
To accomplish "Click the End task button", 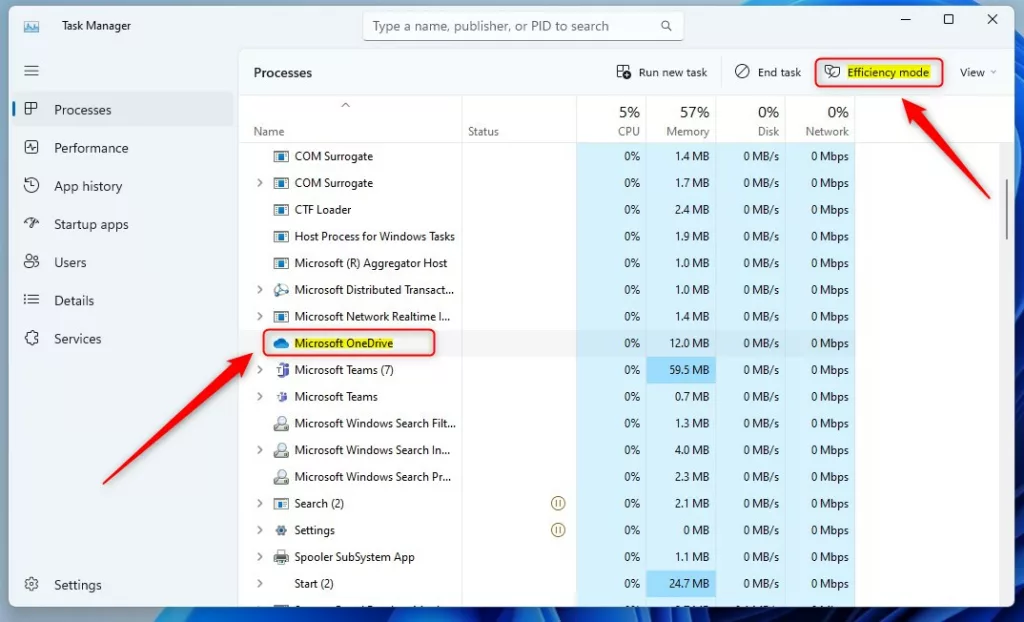I will [767, 72].
